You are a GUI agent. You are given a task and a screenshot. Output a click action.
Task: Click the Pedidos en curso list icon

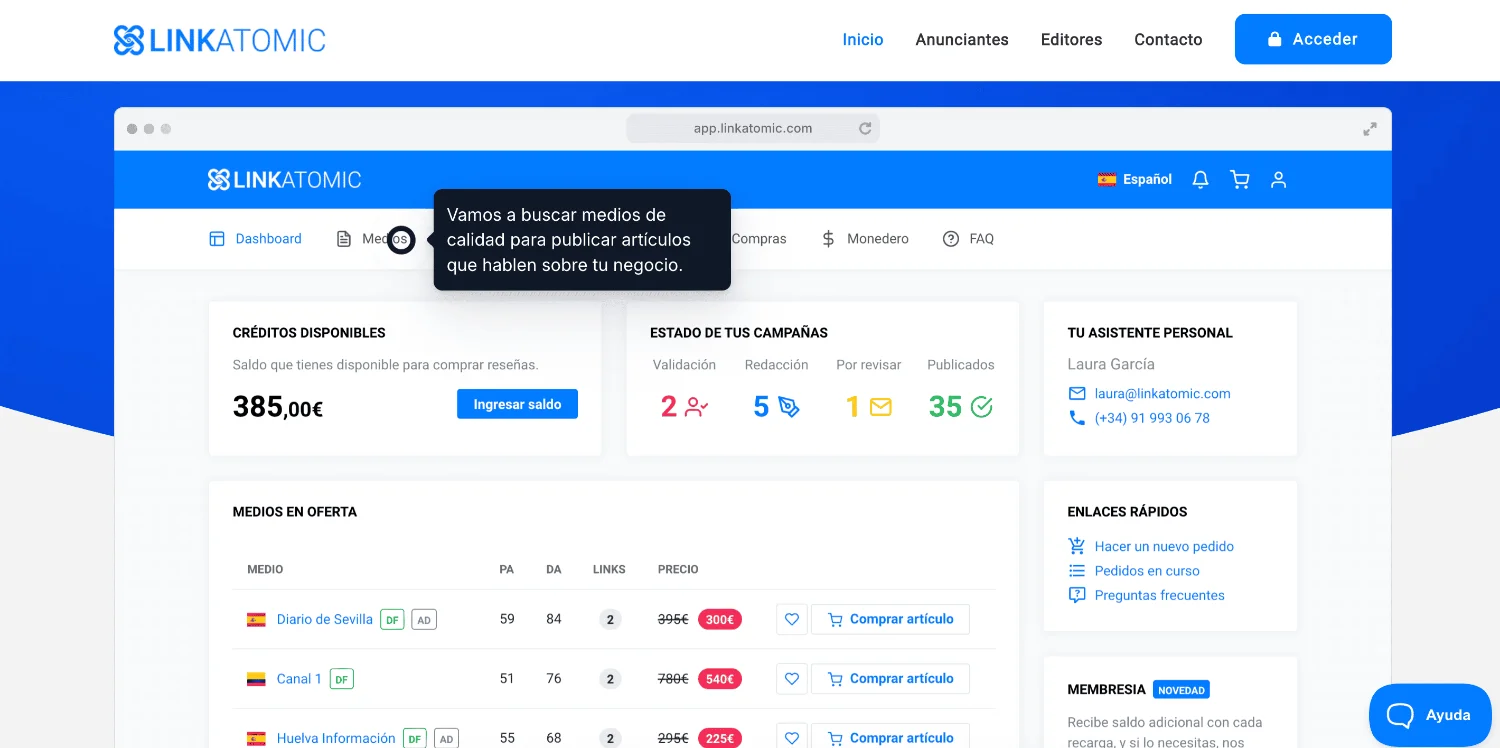[x=1077, y=571]
